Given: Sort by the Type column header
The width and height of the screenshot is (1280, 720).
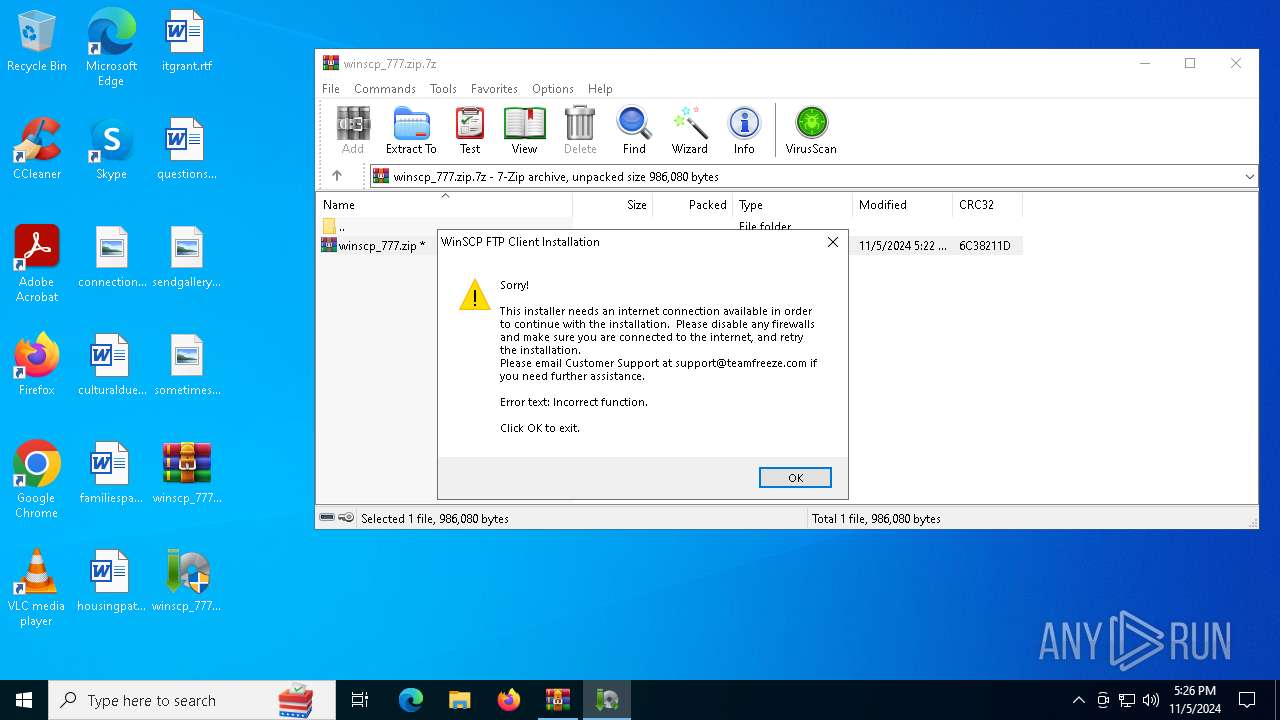Looking at the screenshot, I should 792,205.
